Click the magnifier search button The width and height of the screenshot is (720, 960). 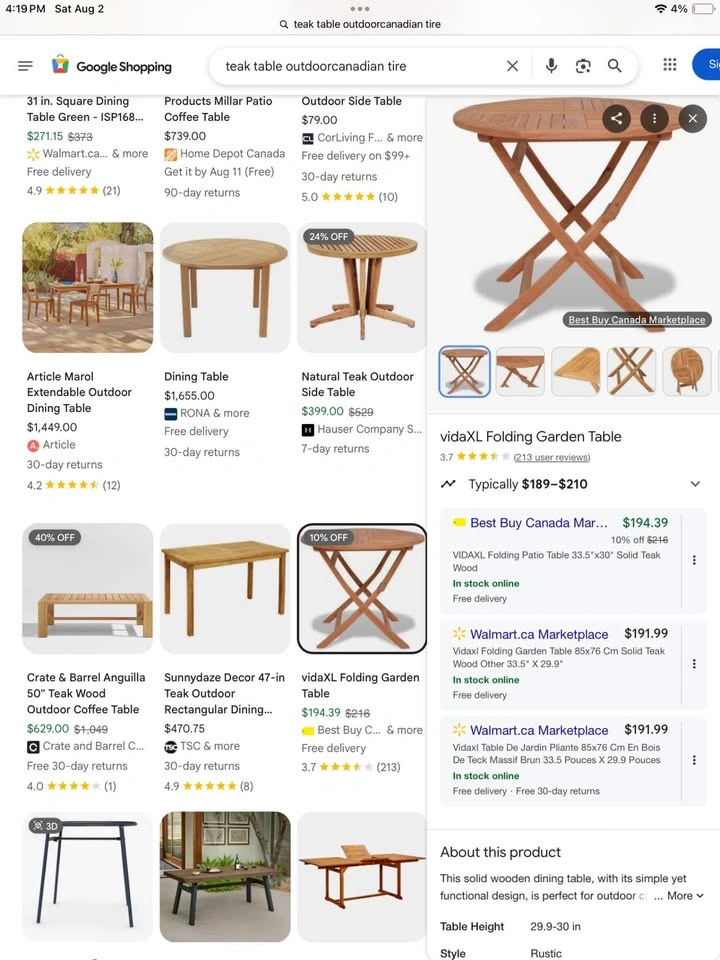(x=614, y=66)
